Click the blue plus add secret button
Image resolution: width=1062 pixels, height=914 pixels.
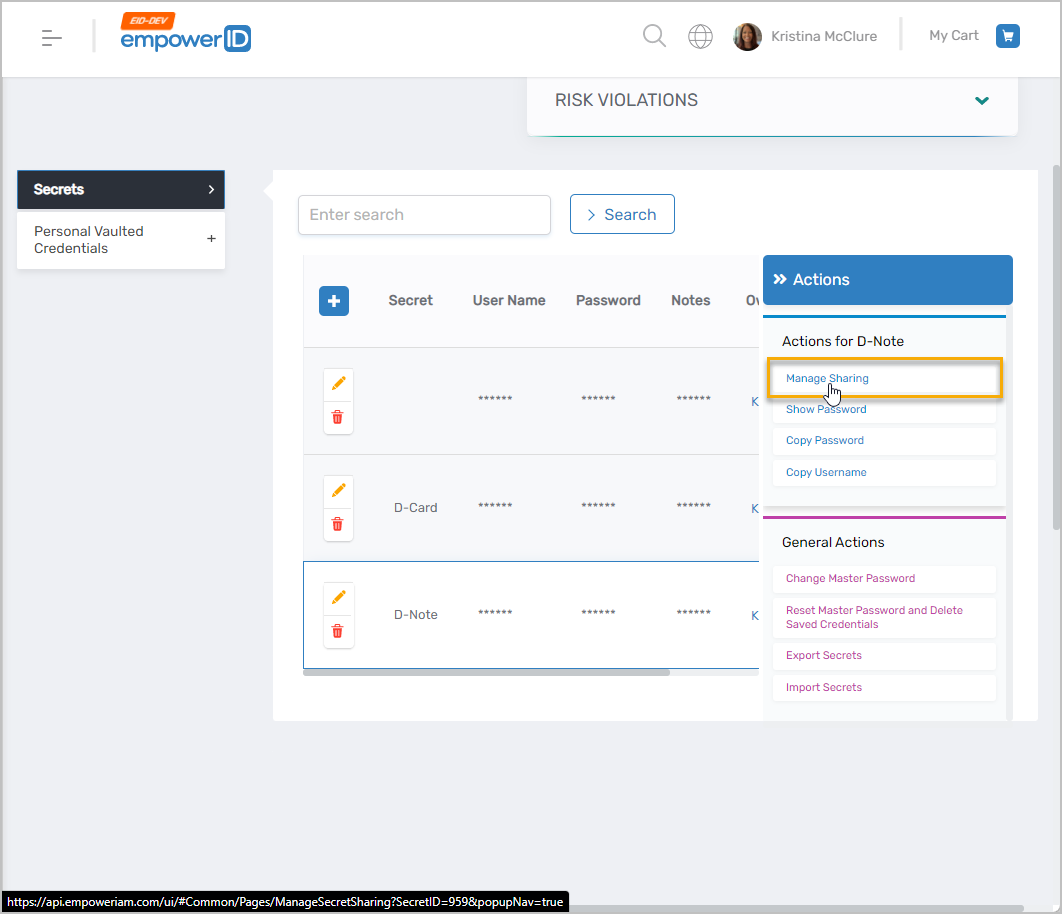334,301
